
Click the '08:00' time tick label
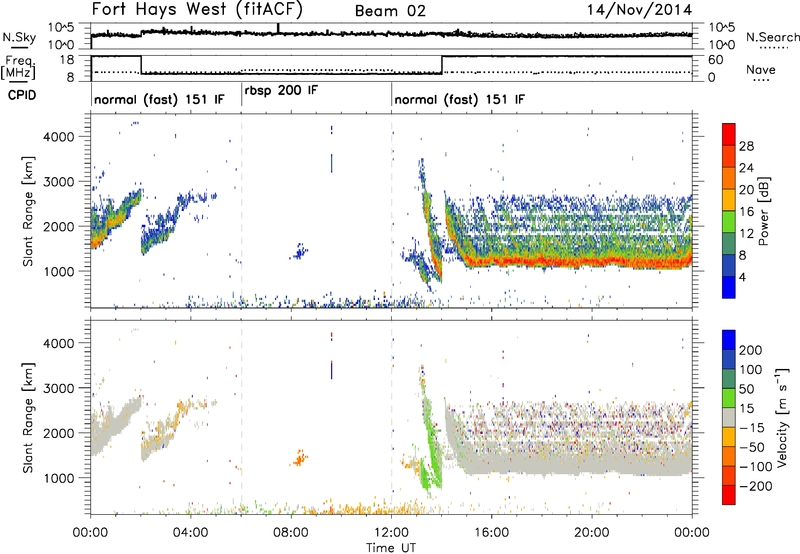pos(291,533)
